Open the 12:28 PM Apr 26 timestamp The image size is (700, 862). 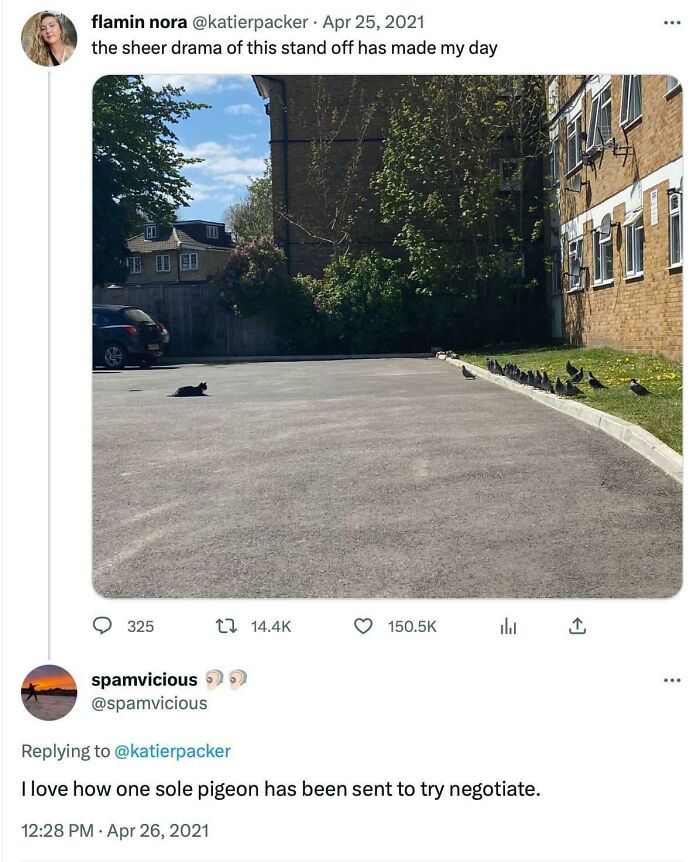click(x=115, y=830)
